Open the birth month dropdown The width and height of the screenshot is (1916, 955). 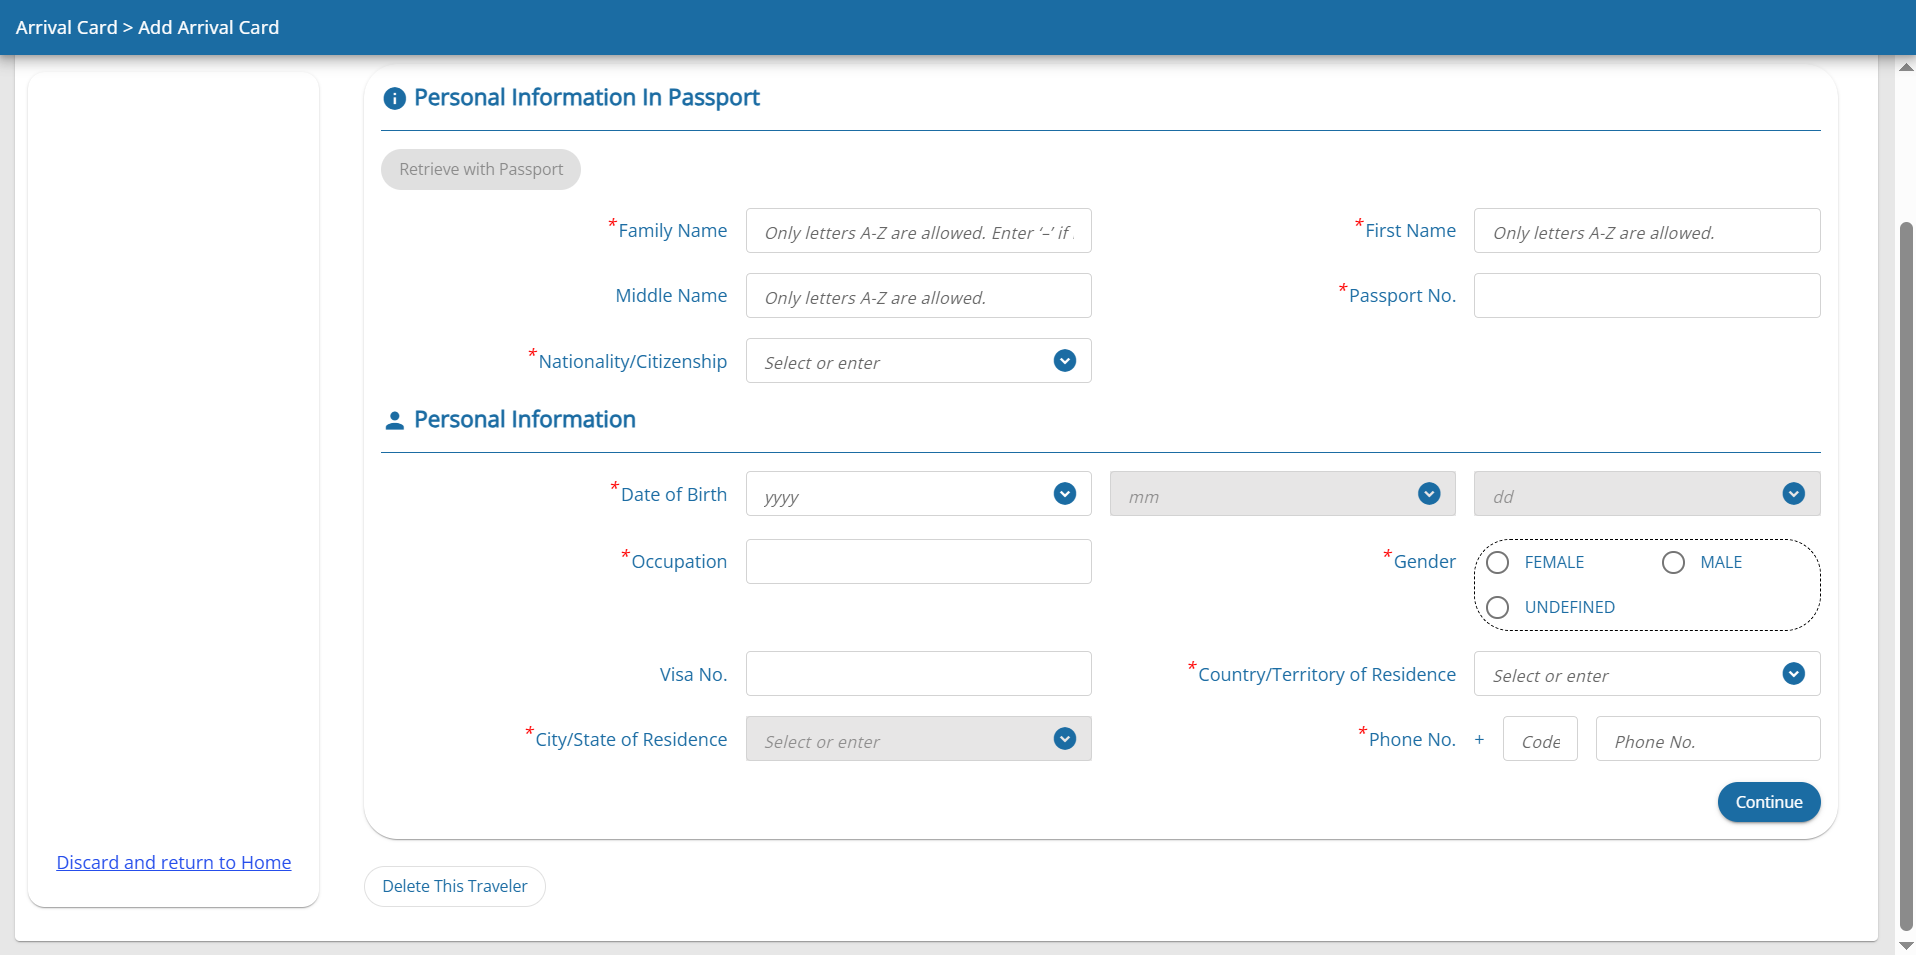pos(1428,493)
